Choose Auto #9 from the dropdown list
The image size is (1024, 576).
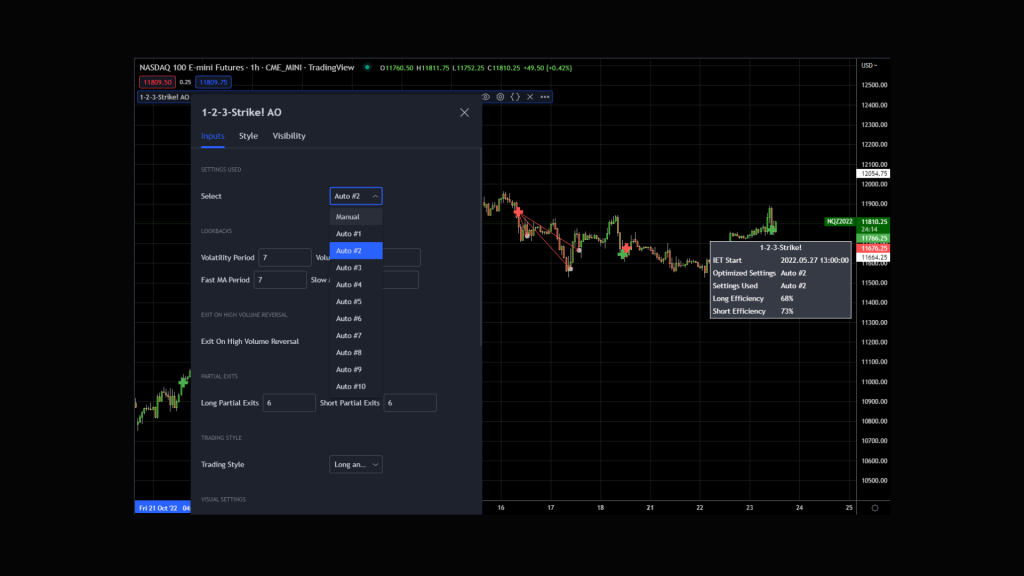click(x=356, y=370)
